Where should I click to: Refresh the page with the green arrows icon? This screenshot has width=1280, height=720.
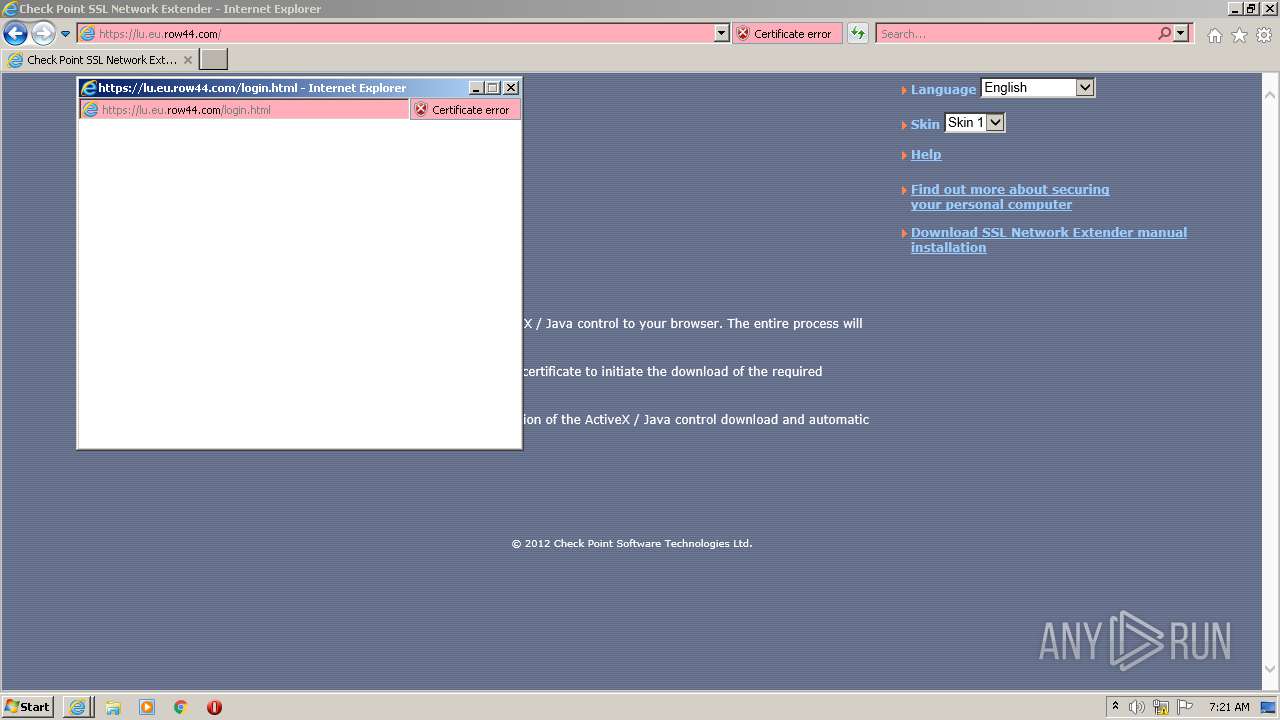(857, 33)
